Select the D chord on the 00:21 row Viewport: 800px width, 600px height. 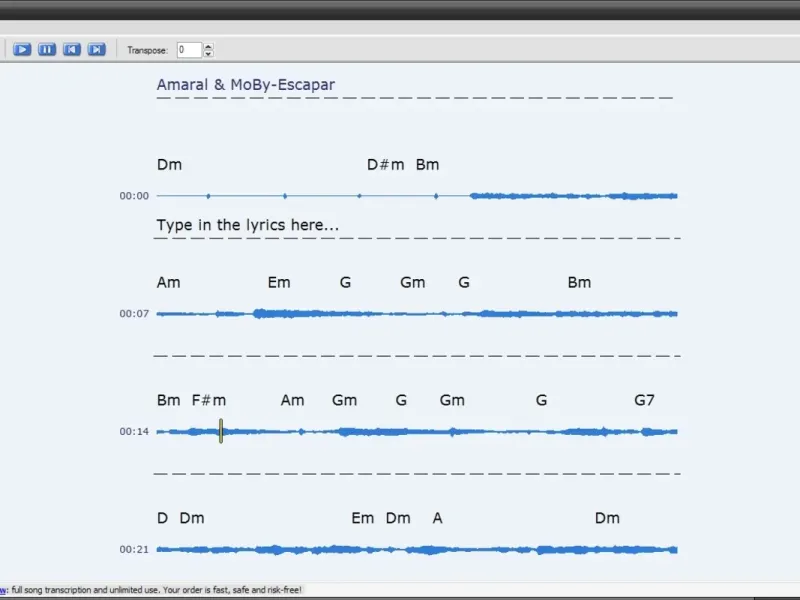(162, 518)
